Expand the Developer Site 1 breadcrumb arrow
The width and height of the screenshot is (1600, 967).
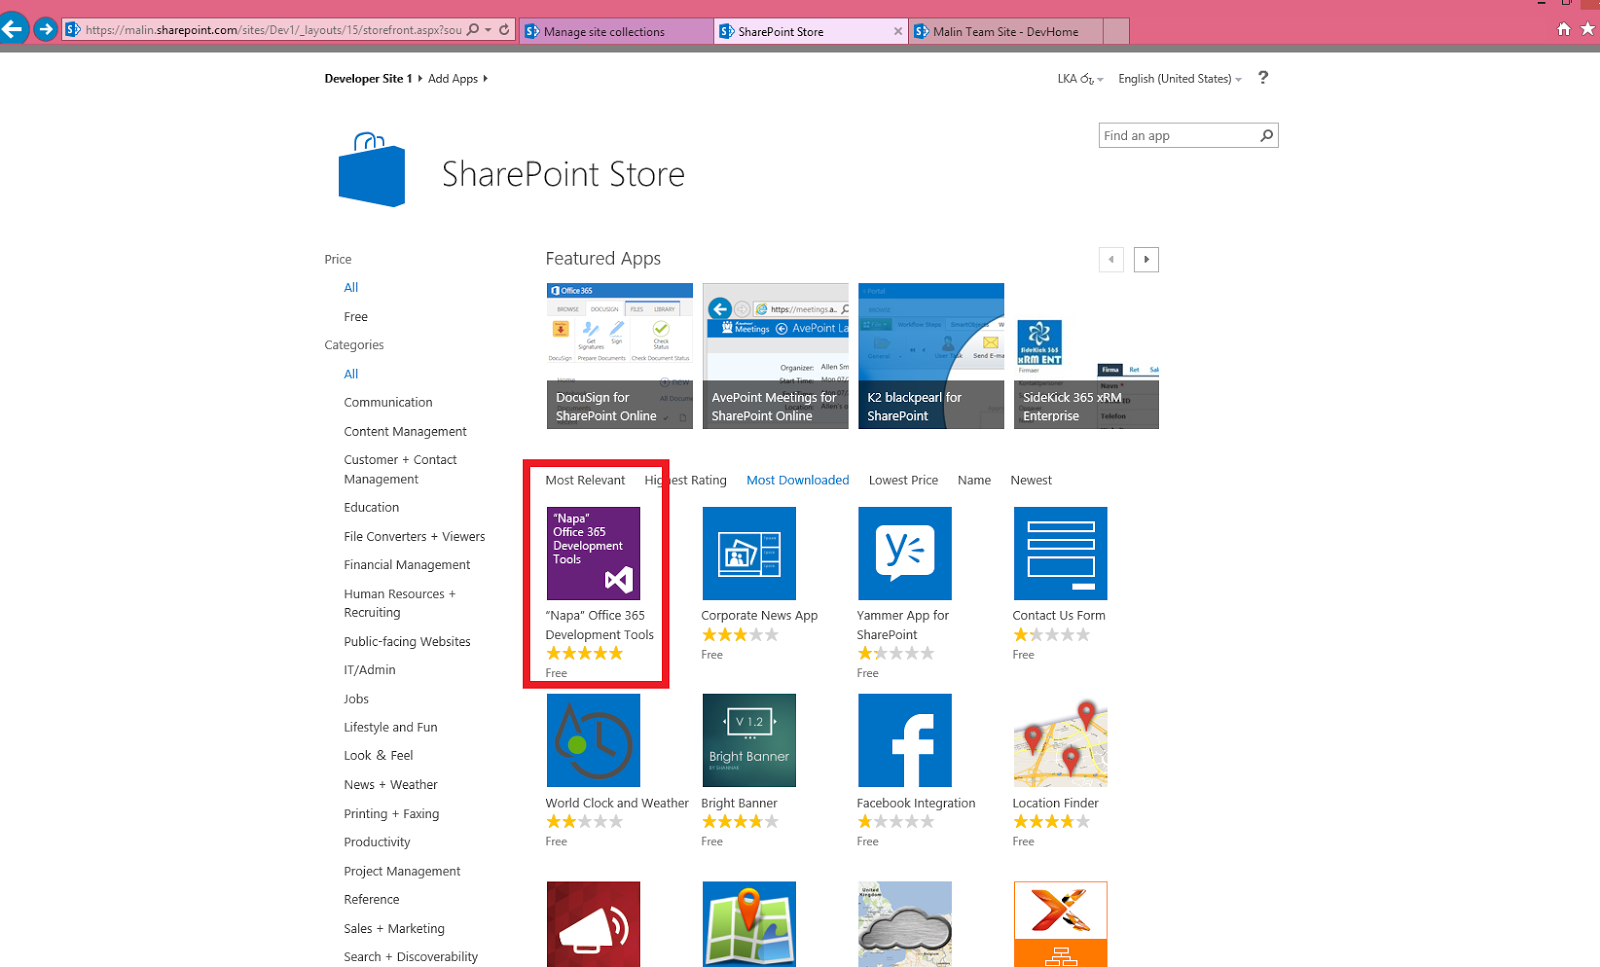420,78
